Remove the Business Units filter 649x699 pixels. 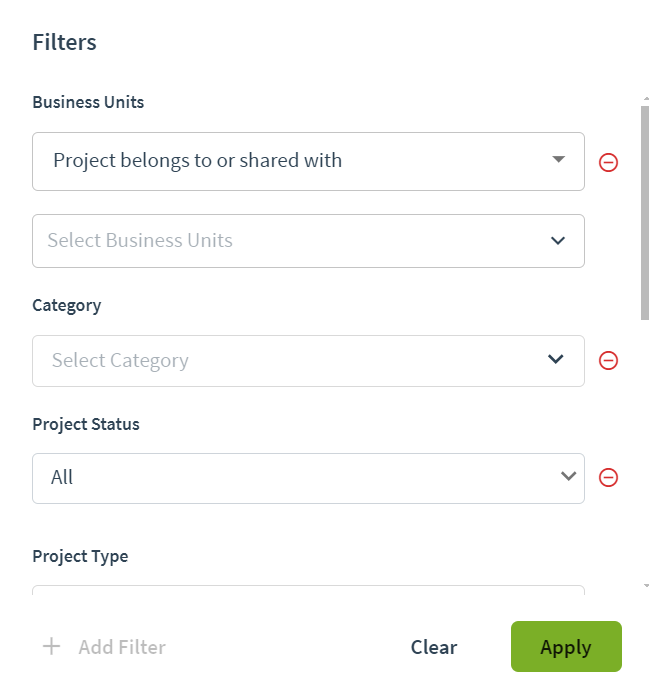608,162
